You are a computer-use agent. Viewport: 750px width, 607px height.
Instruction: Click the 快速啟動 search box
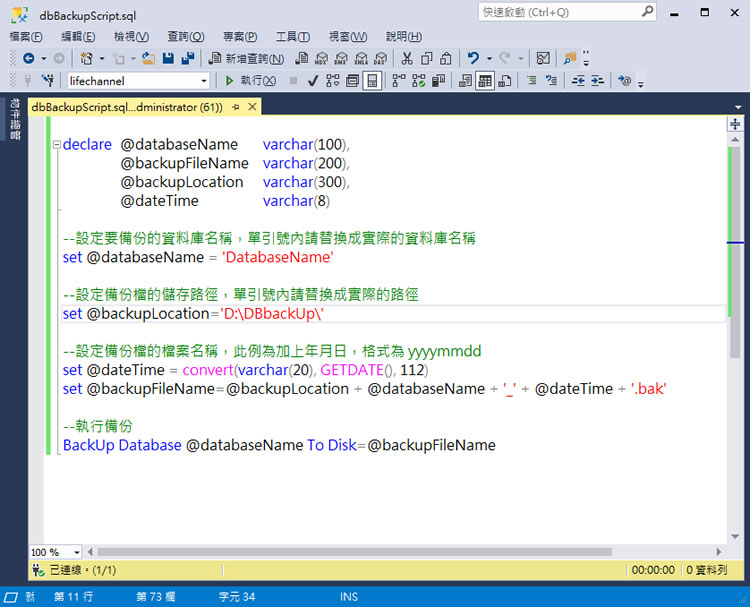557,12
